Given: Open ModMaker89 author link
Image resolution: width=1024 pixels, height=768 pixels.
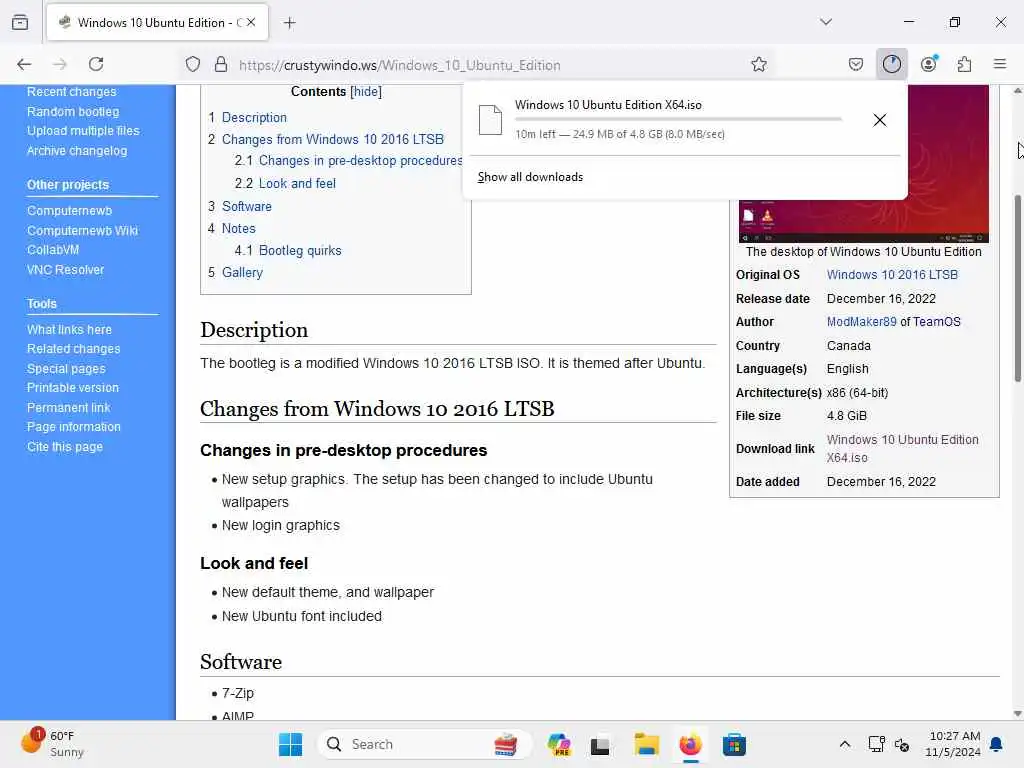Looking at the screenshot, I should pos(861,322).
